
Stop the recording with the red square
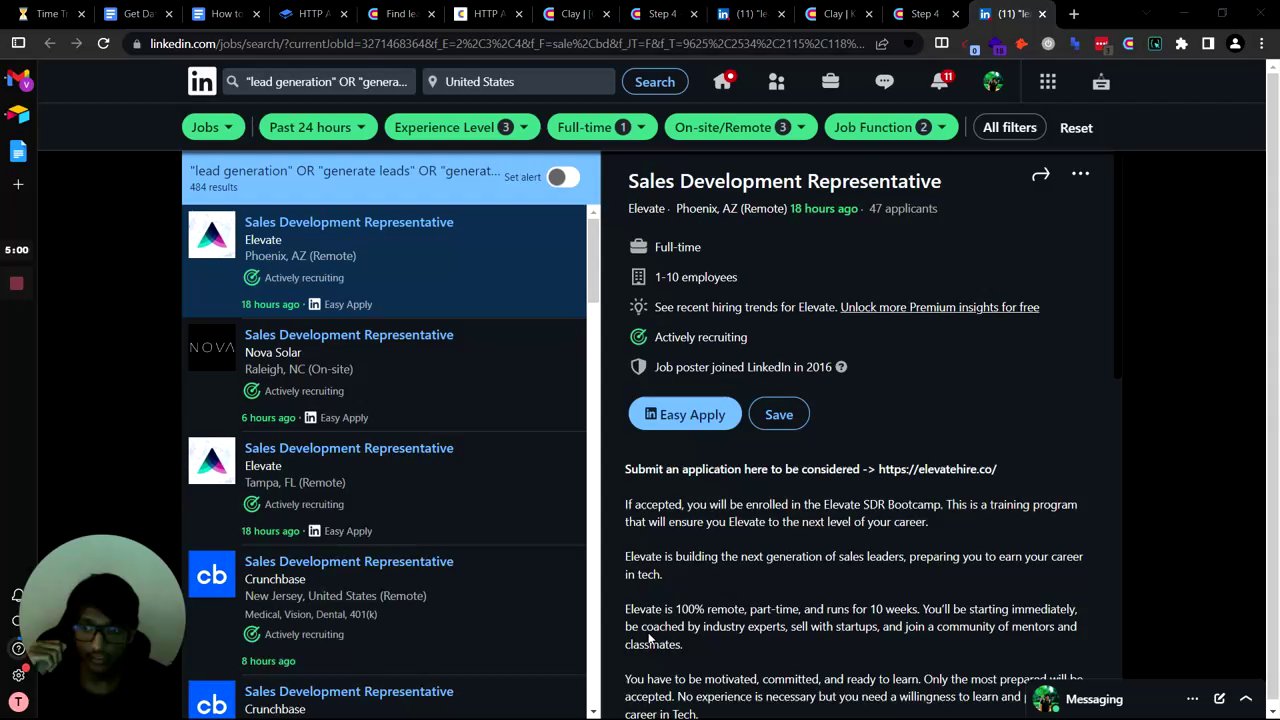tap(16, 284)
